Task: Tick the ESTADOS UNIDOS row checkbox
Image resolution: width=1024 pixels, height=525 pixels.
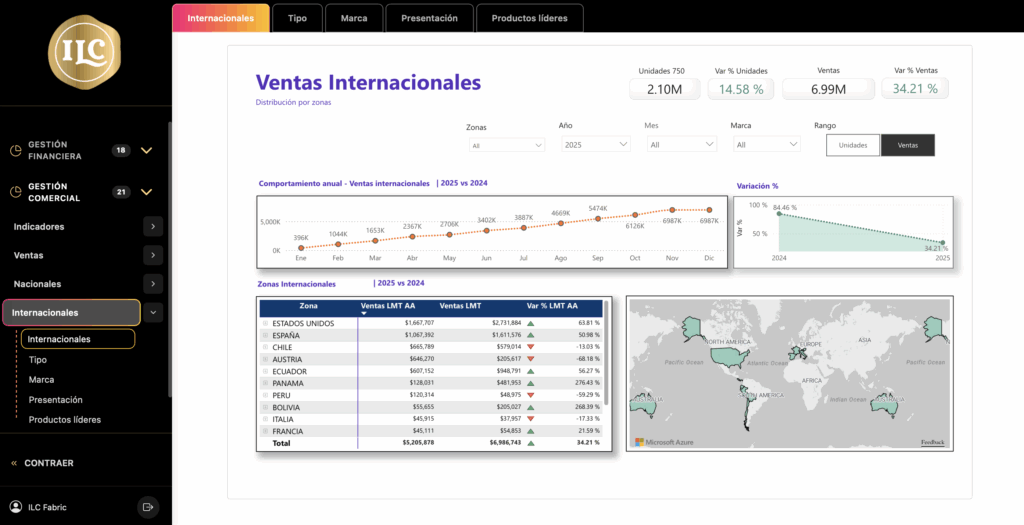Action: tap(265, 323)
